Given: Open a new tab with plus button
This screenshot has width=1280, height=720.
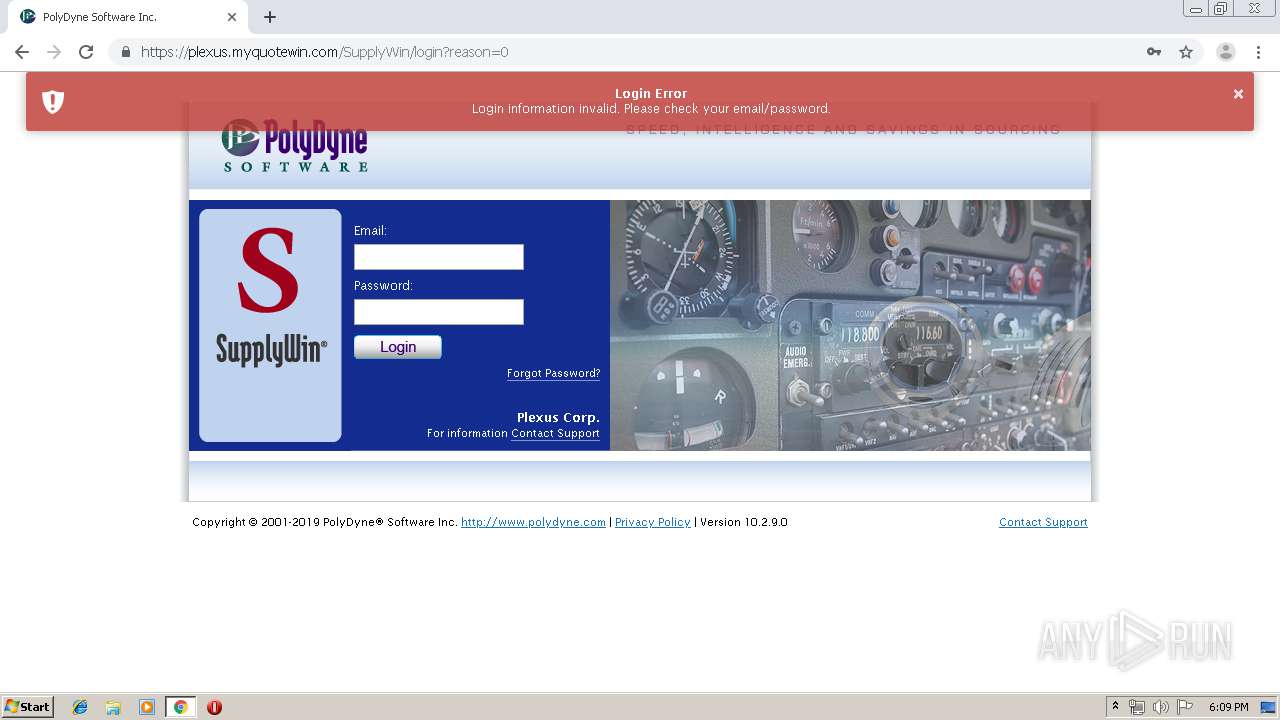Looking at the screenshot, I should (270, 17).
